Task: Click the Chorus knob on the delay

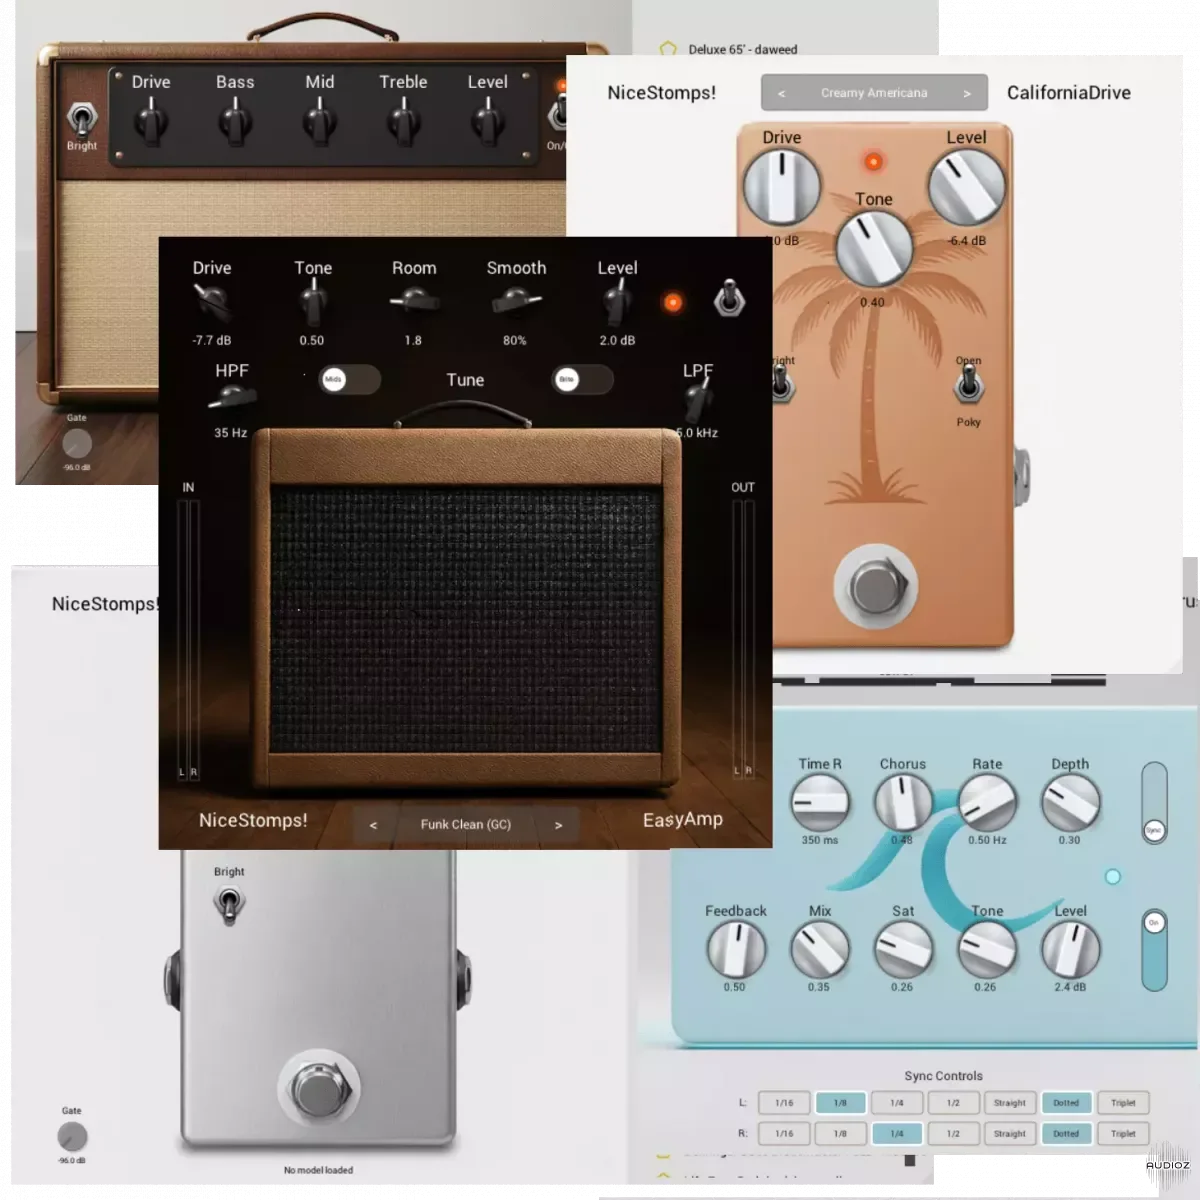Action: (x=903, y=803)
